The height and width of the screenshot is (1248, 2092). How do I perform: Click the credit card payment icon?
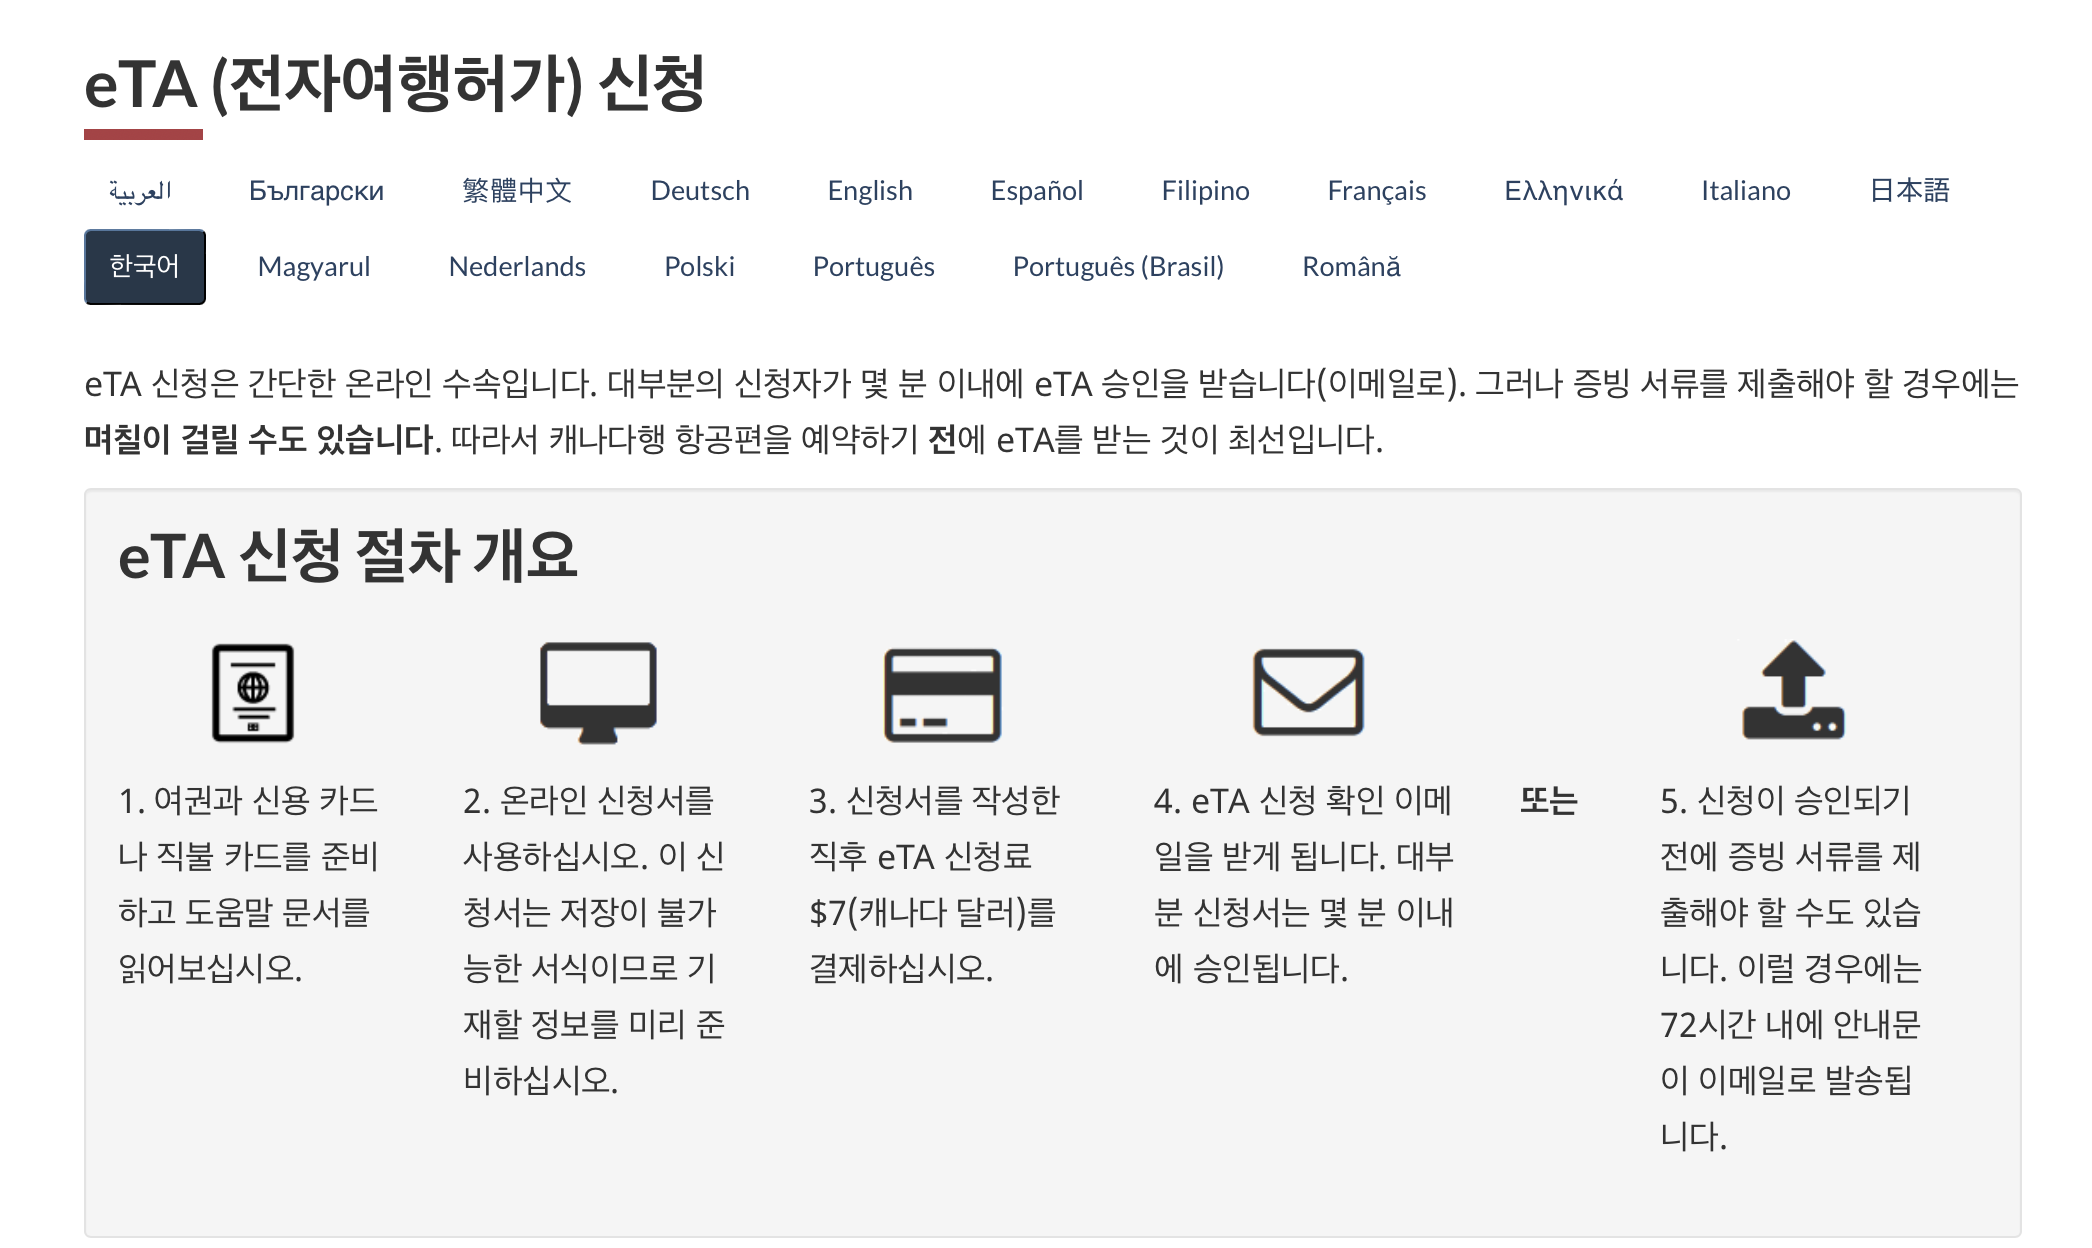click(x=942, y=695)
